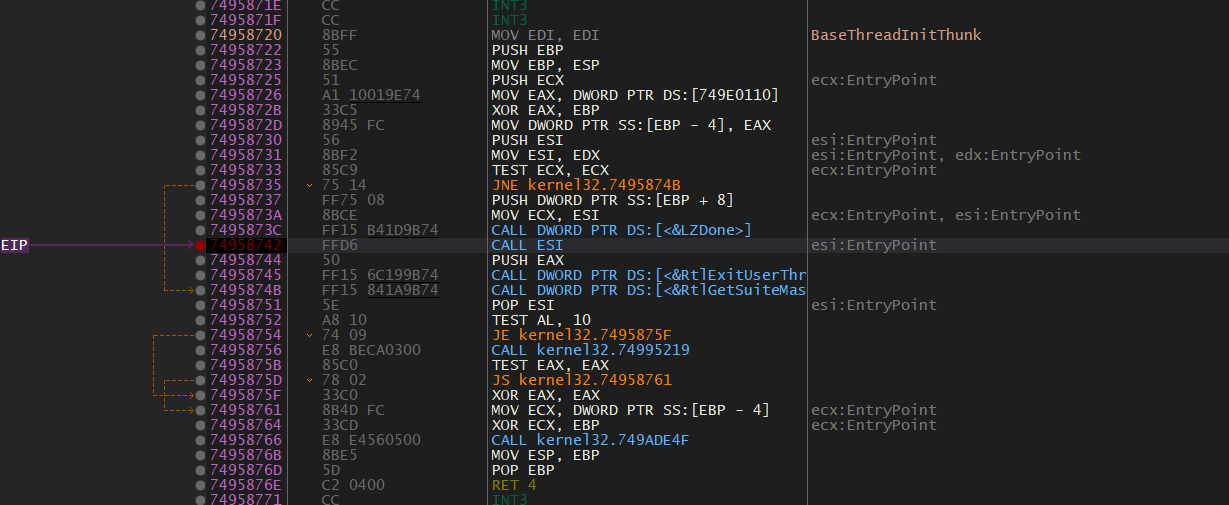Select the PUSH EAX instruction
This screenshot has width=1229, height=505.
click(x=527, y=260)
